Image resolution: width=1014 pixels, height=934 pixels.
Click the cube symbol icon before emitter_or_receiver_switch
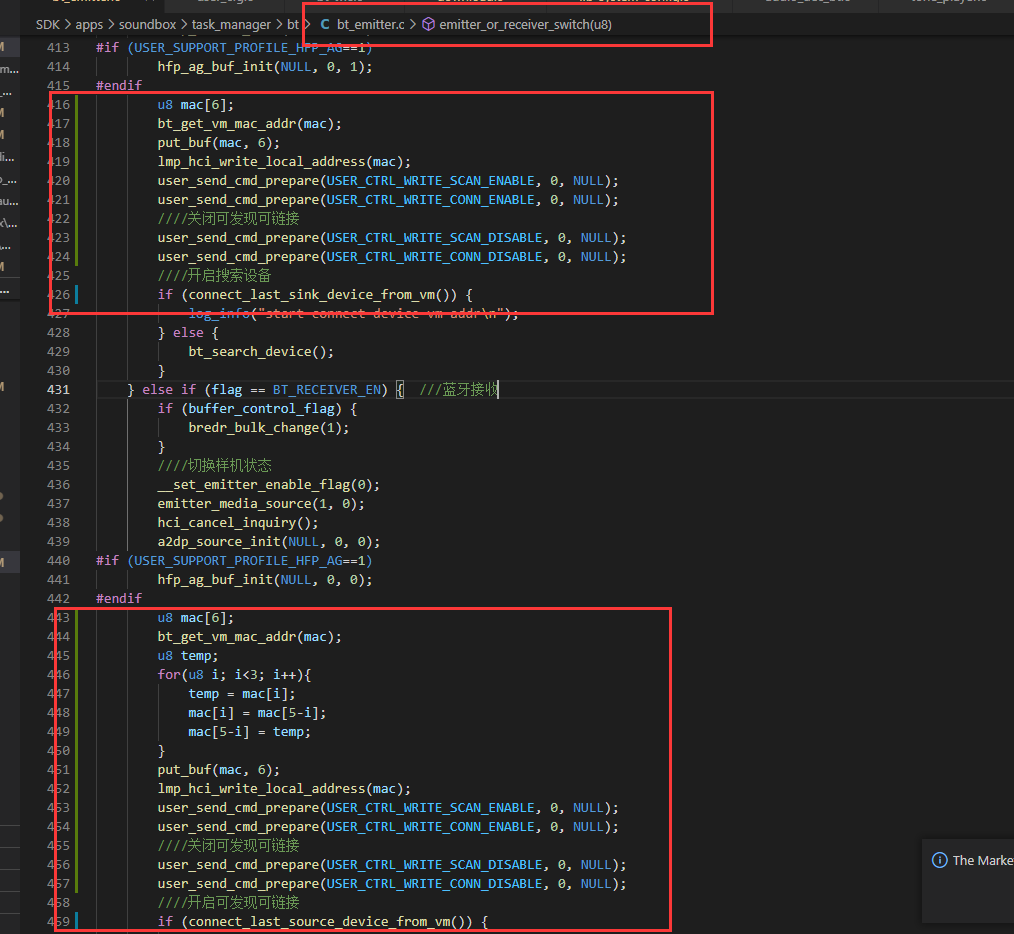pos(428,25)
